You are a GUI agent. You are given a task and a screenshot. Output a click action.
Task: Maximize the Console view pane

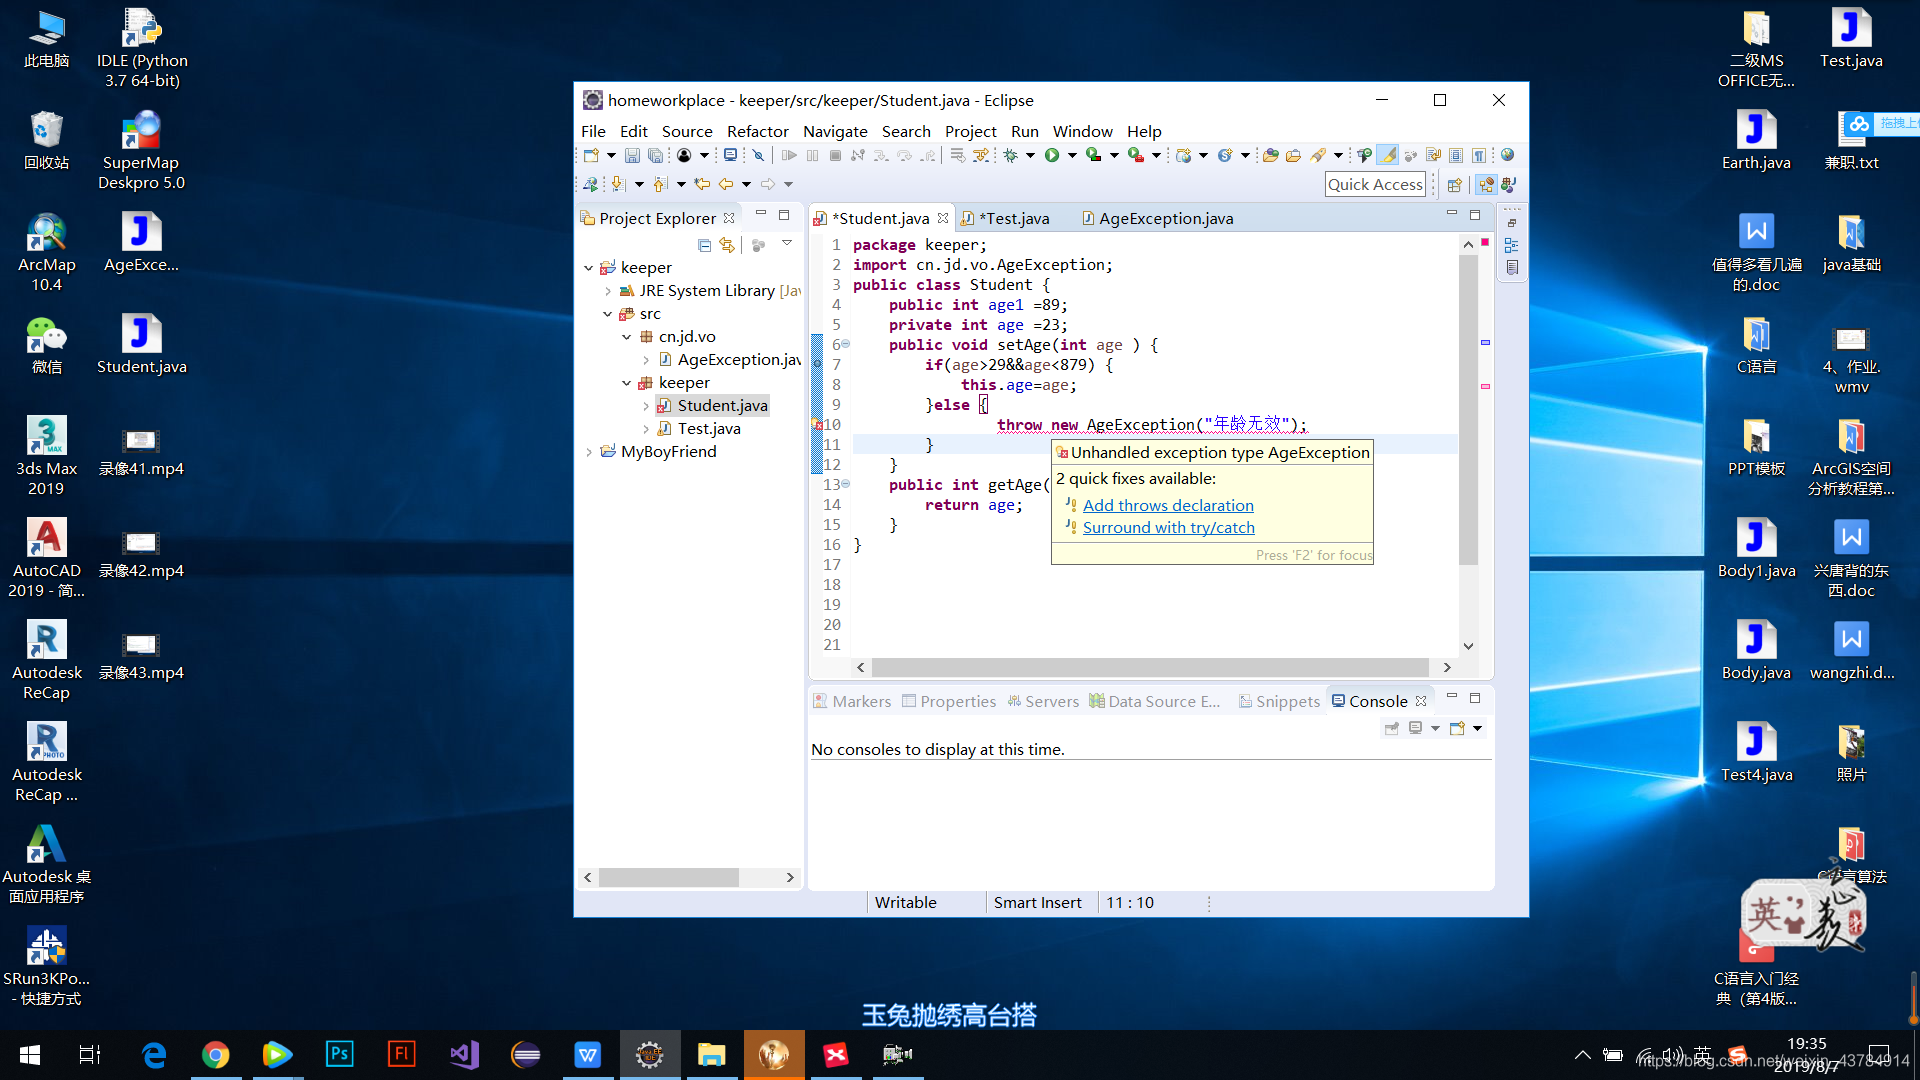click(x=1474, y=698)
